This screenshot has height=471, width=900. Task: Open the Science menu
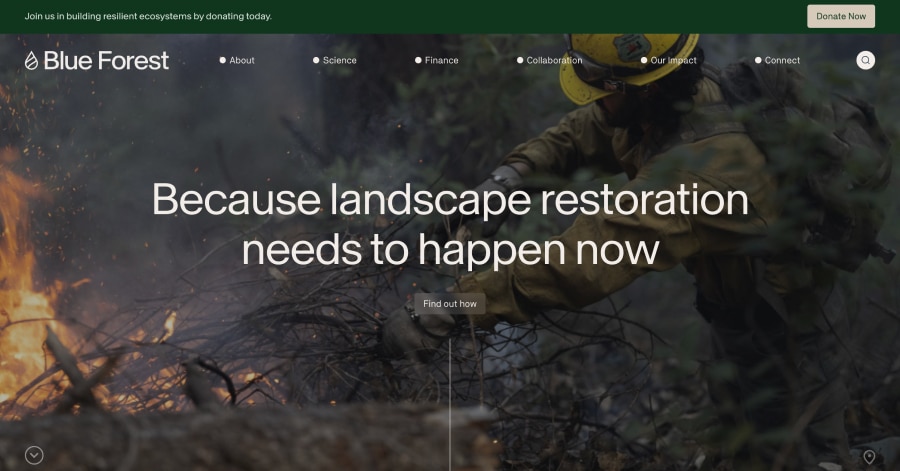click(335, 60)
